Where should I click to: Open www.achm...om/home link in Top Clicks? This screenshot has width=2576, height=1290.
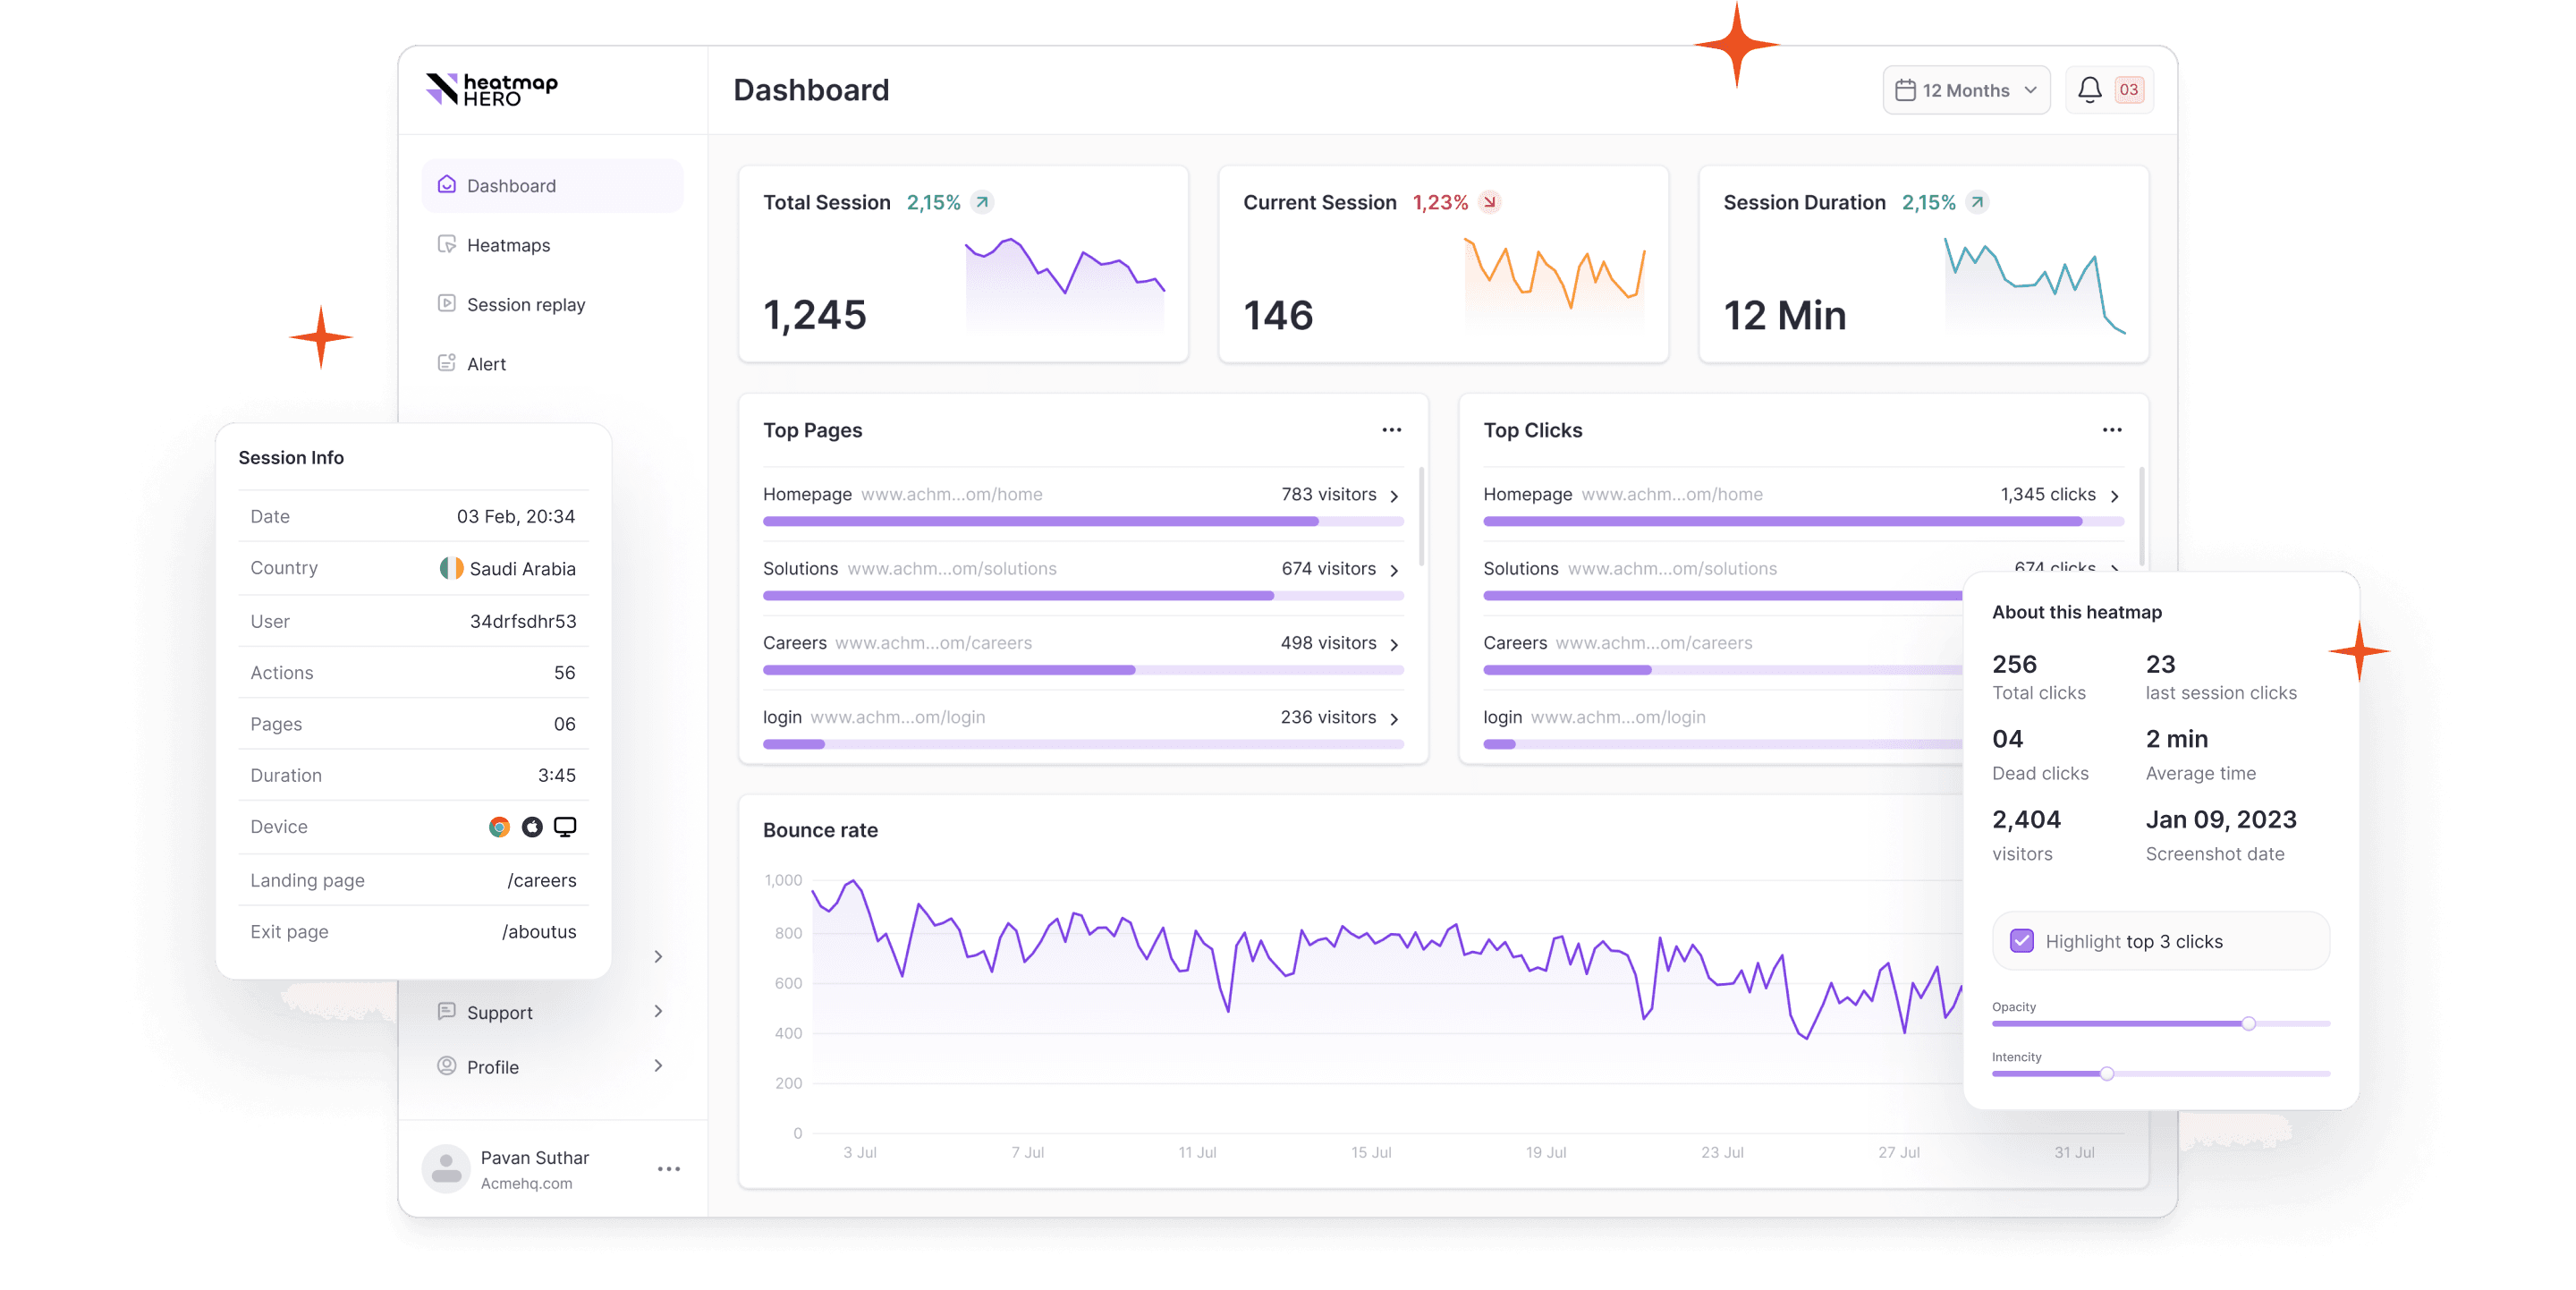1671,494
